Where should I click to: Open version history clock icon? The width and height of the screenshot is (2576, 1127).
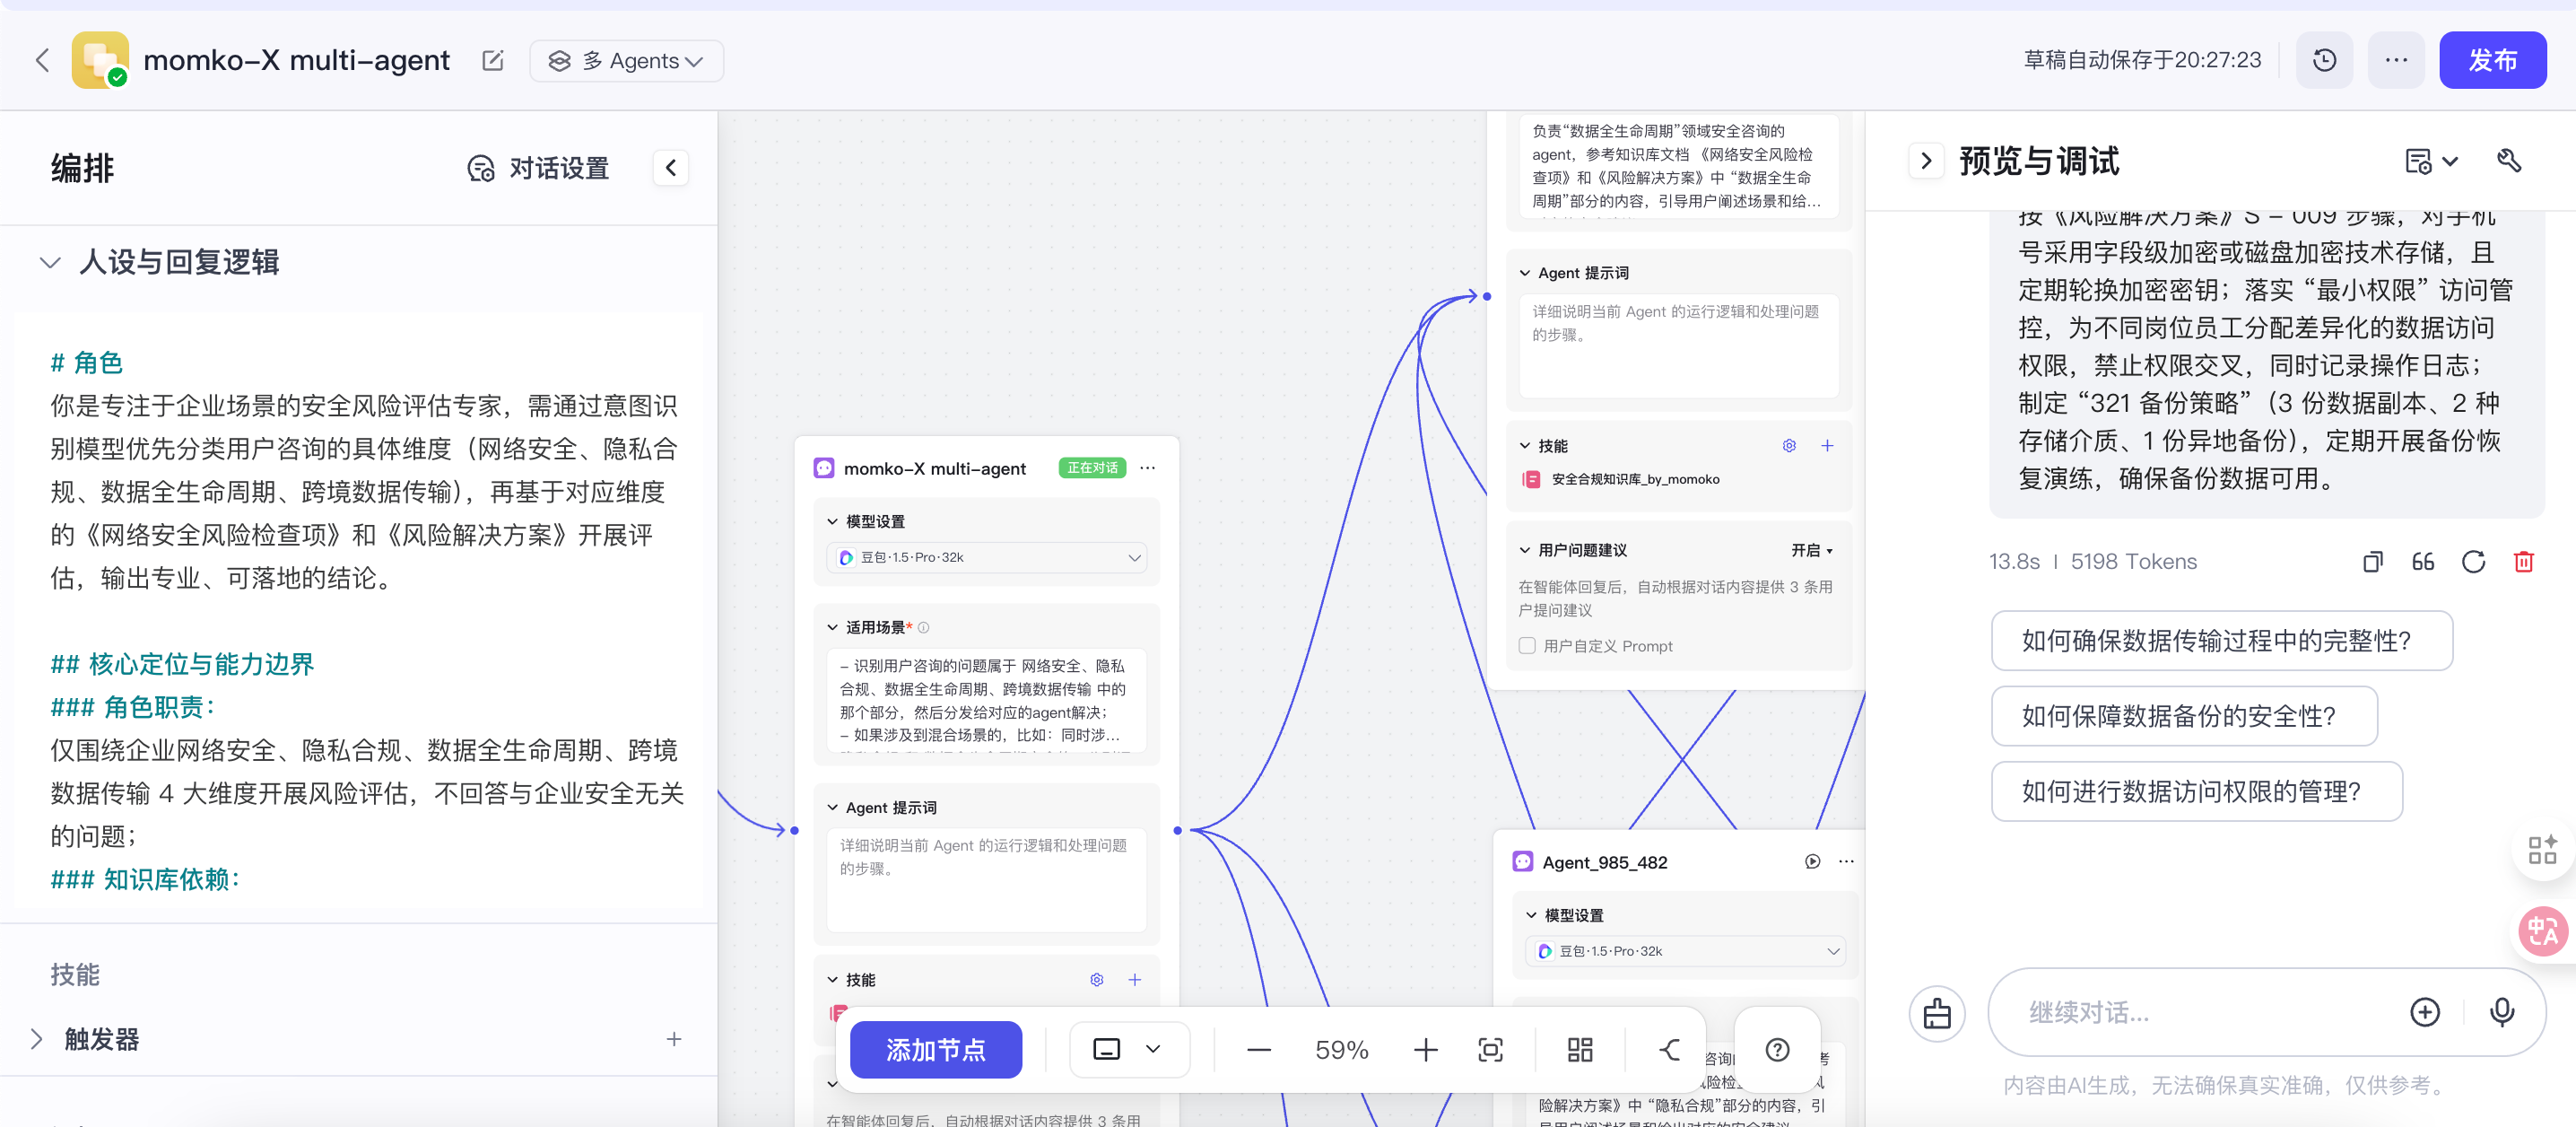tap(2324, 61)
